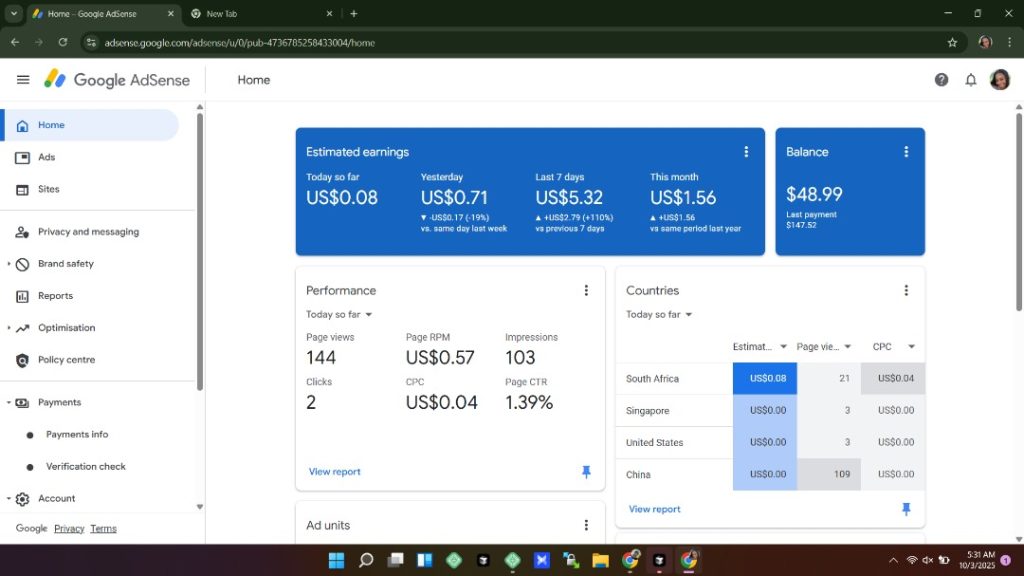Open Balance card more options menu
The height and width of the screenshot is (576, 1024).
pyautogui.click(x=906, y=152)
